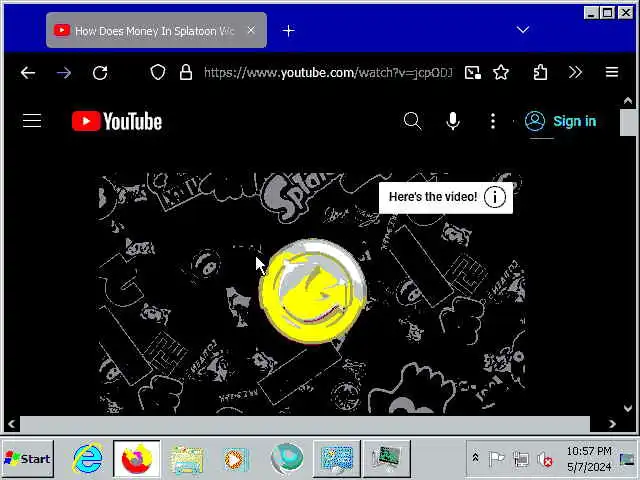
Task: Start voice search with microphone
Action: 453,121
